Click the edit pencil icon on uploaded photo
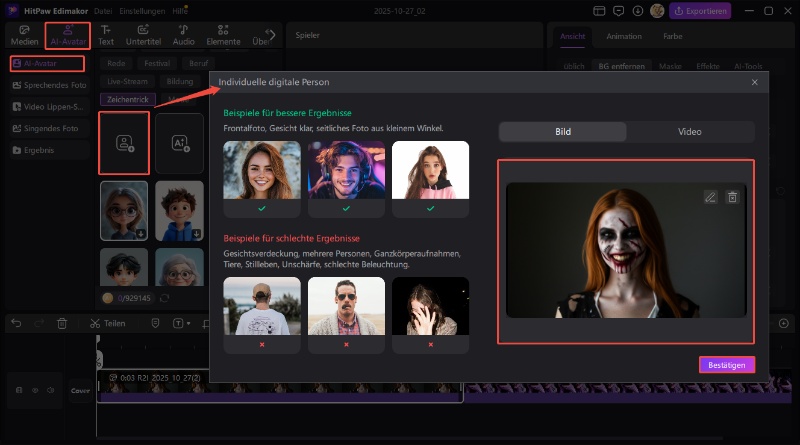The image size is (800, 445). coord(711,198)
